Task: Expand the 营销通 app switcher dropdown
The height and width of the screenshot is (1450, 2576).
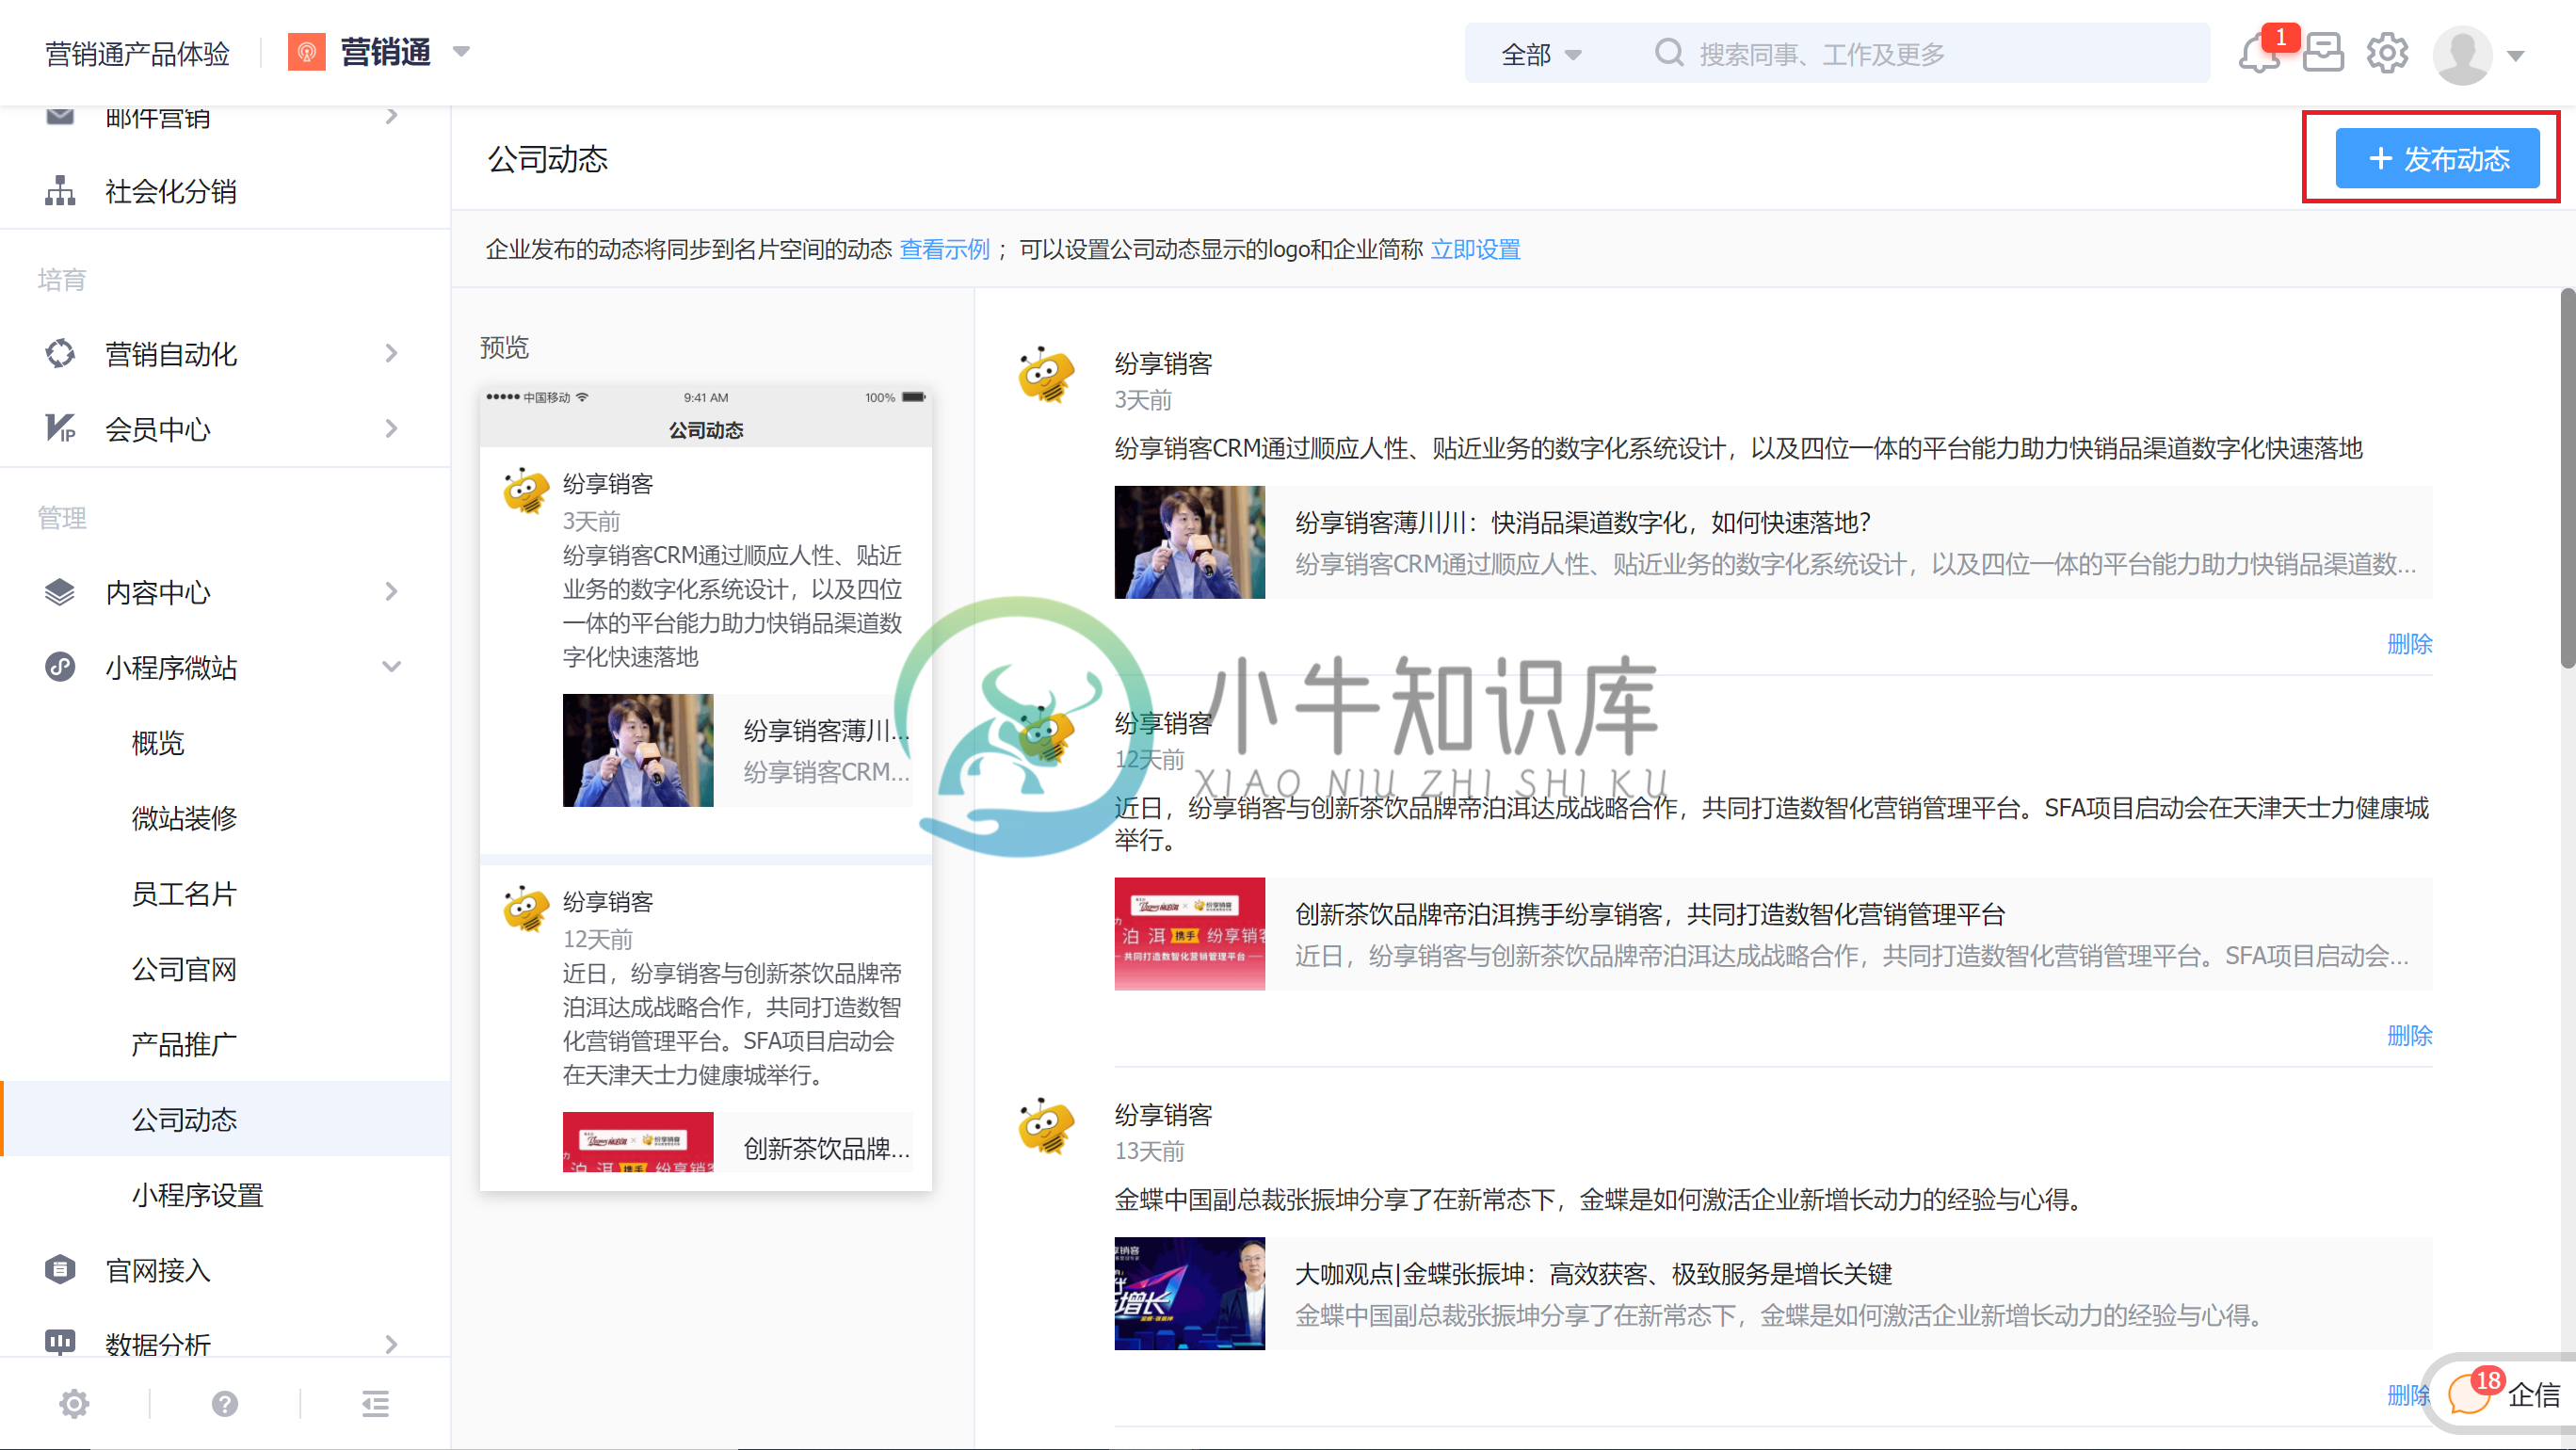Action: (x=461, y=51)
